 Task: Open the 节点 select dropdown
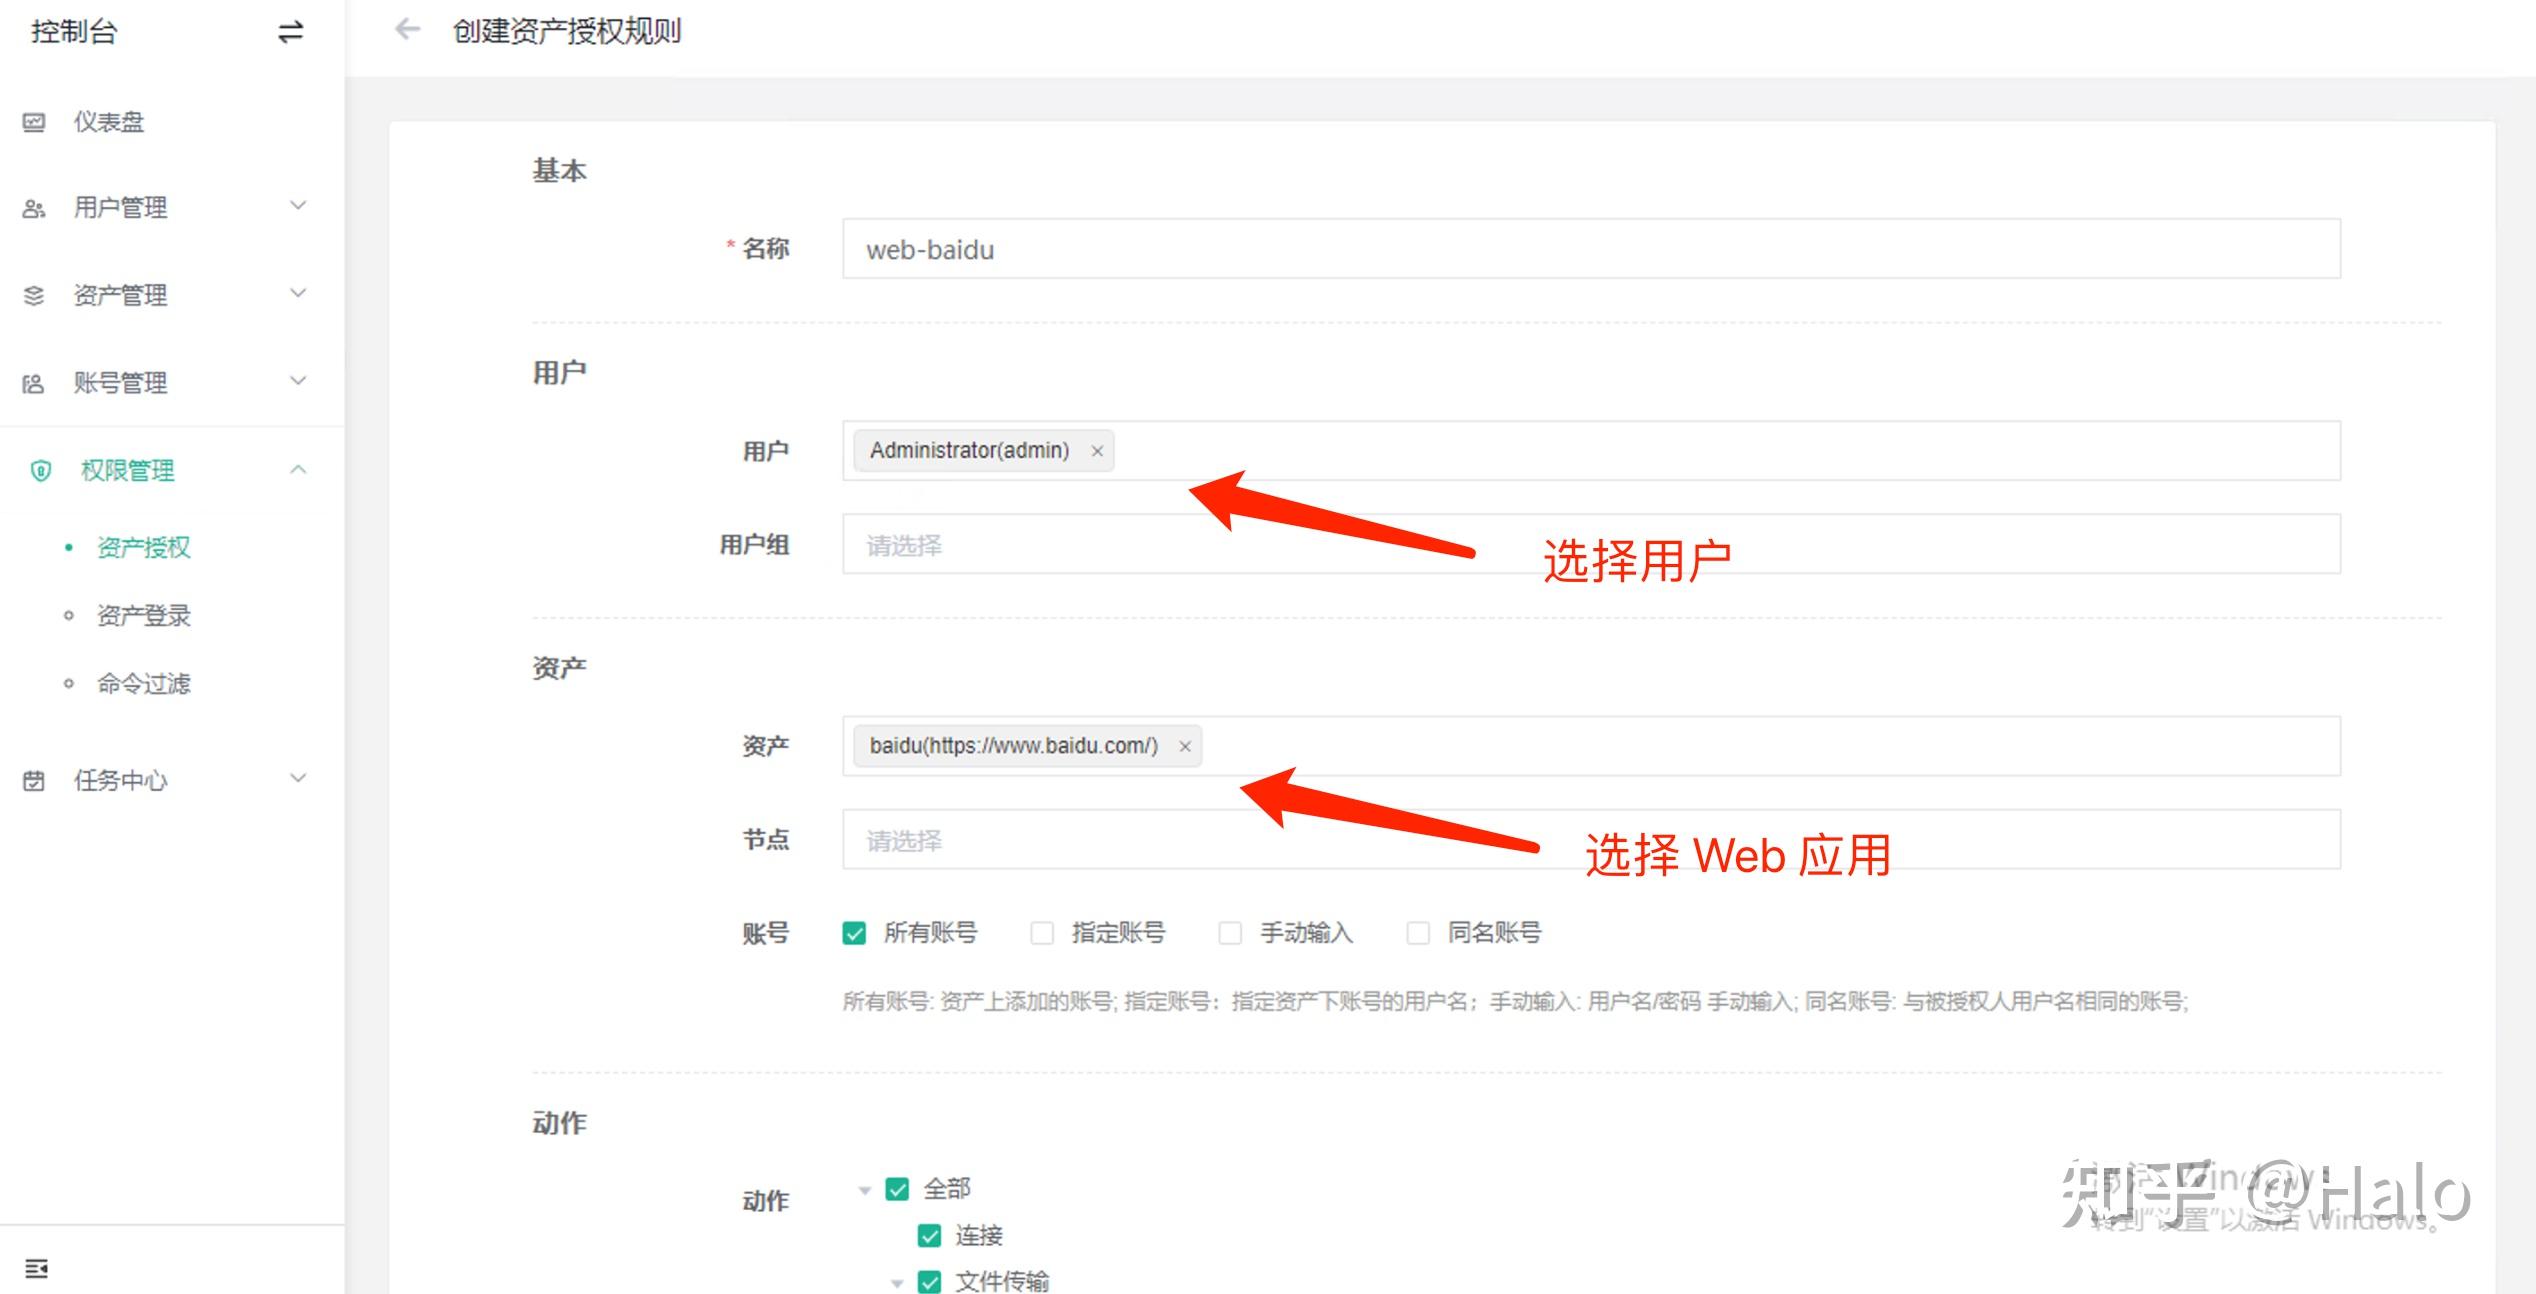[x=1591, y=839]
